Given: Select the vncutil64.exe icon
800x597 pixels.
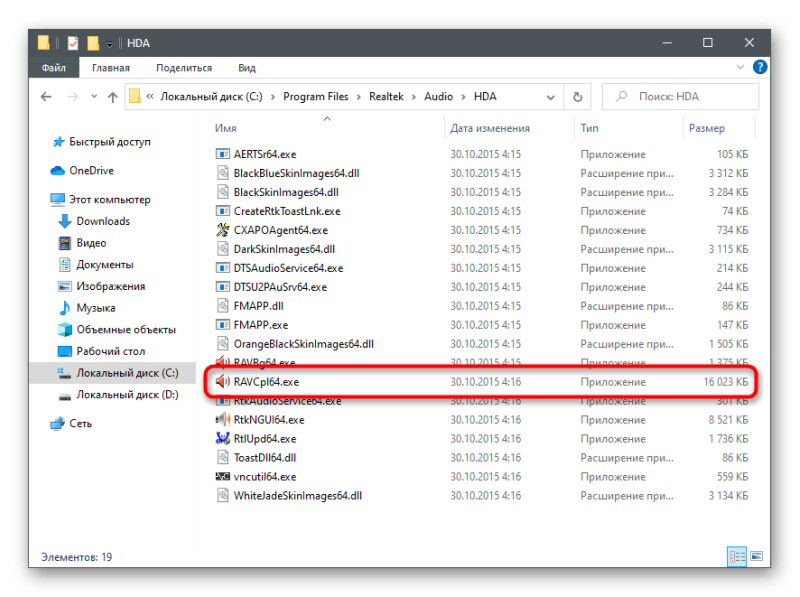Looking at the screenshot, I should click(x=222, y=477).
